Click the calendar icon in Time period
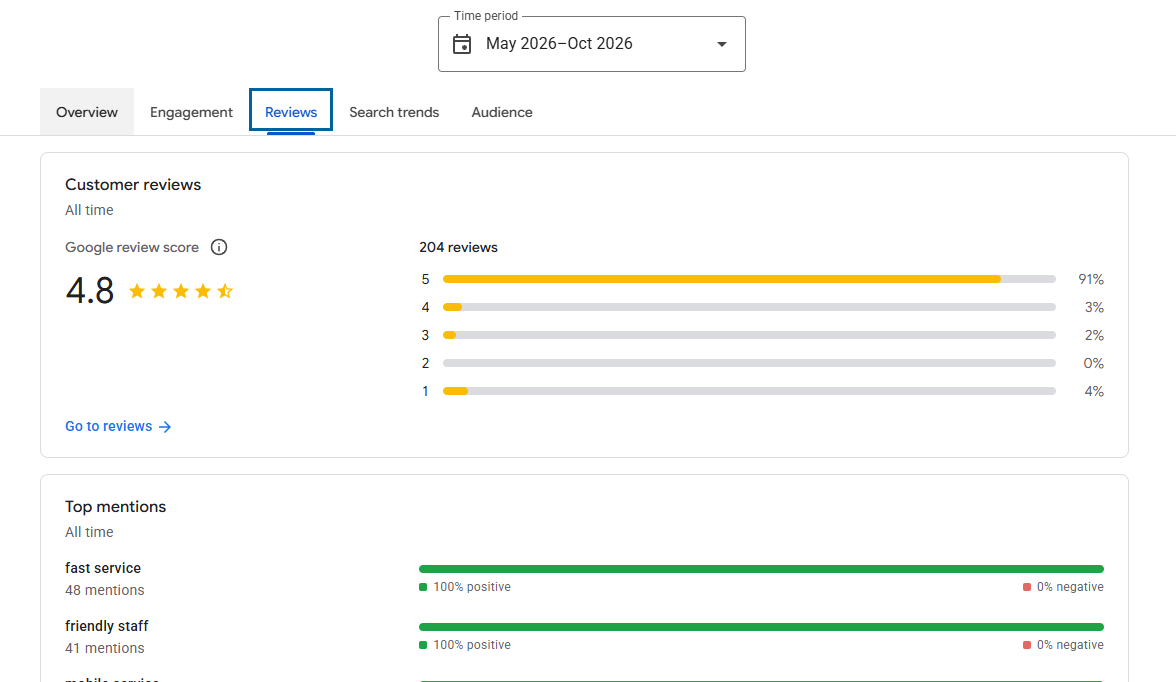The height and width of the screenshot is (682, 1176). click(x=462, y=44)
